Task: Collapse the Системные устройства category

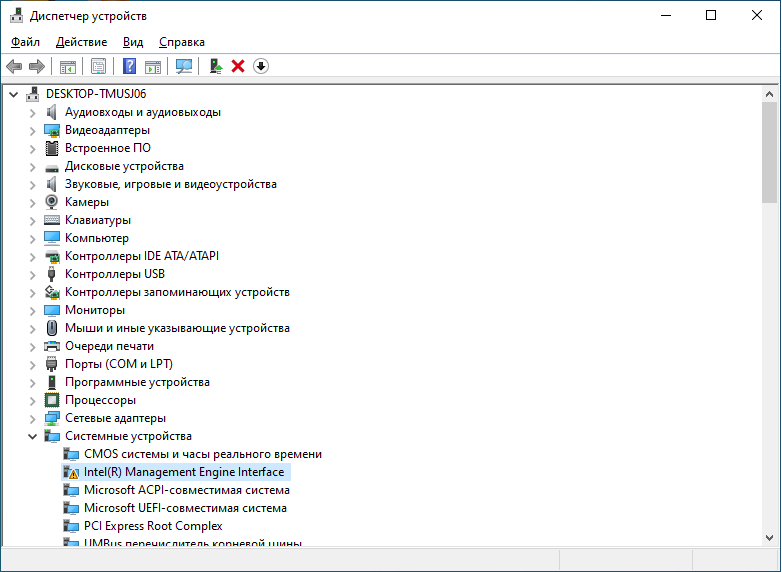Action: click(x=32, y=436)
